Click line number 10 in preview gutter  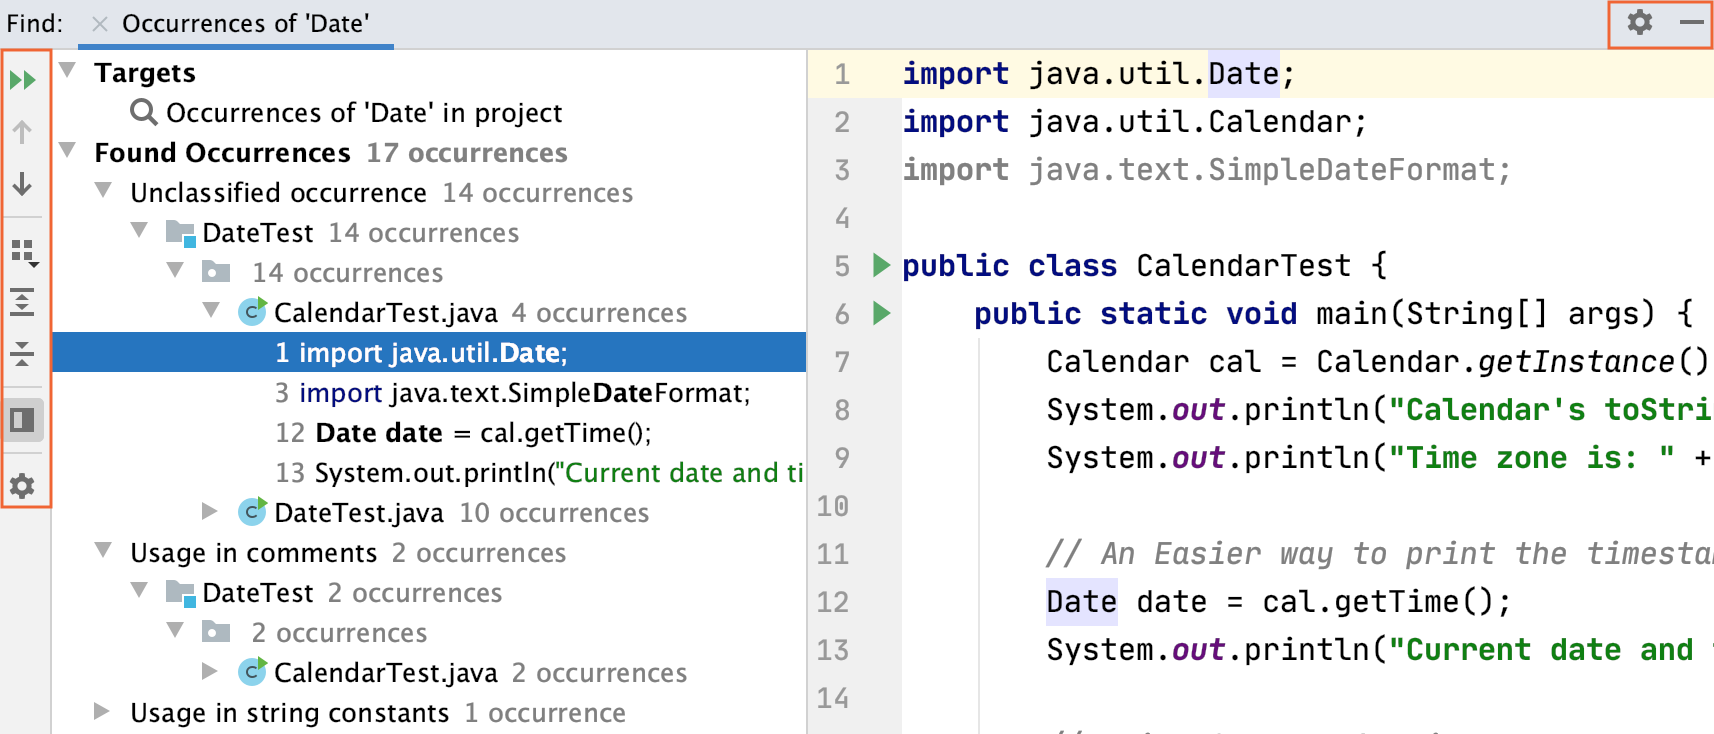point(833,506)
